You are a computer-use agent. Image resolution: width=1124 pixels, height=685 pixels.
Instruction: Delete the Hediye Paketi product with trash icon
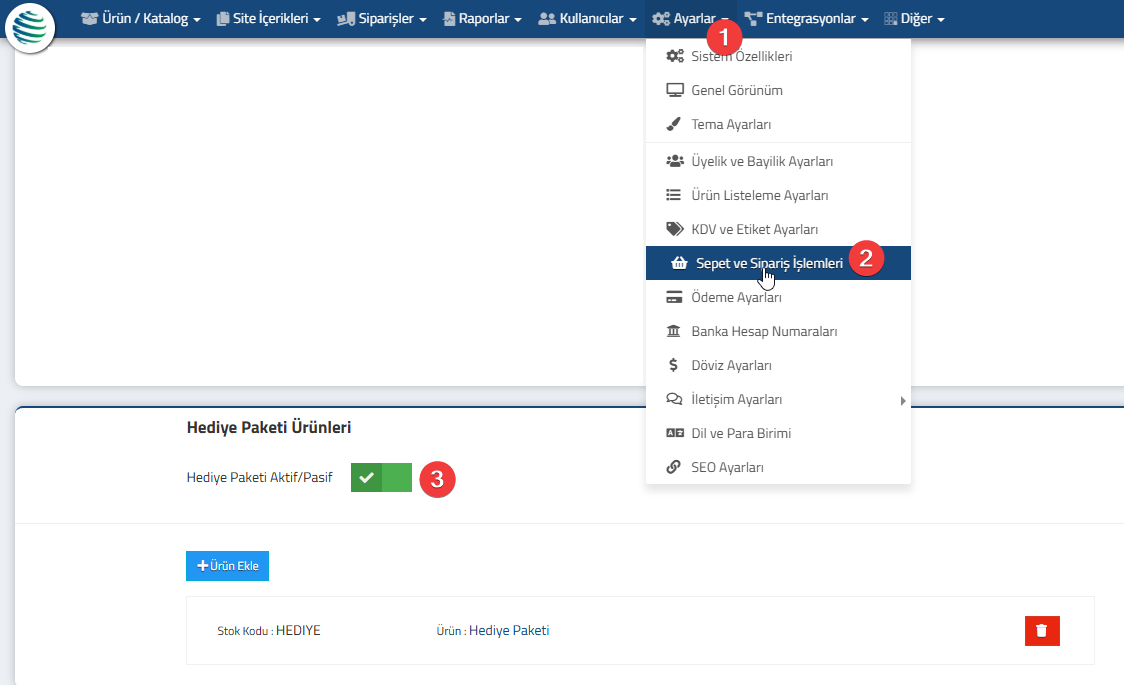[x=1042, y=631]
